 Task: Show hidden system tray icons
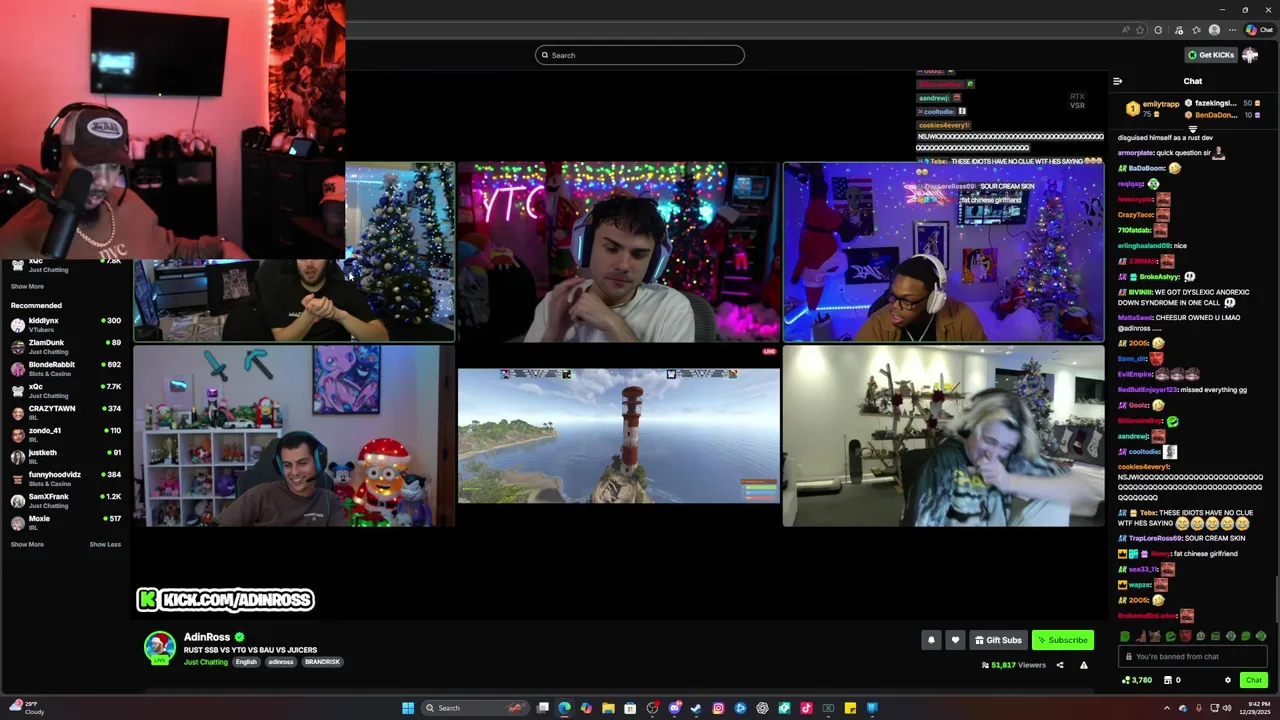pyautogui.click(x=1166, y=708)
